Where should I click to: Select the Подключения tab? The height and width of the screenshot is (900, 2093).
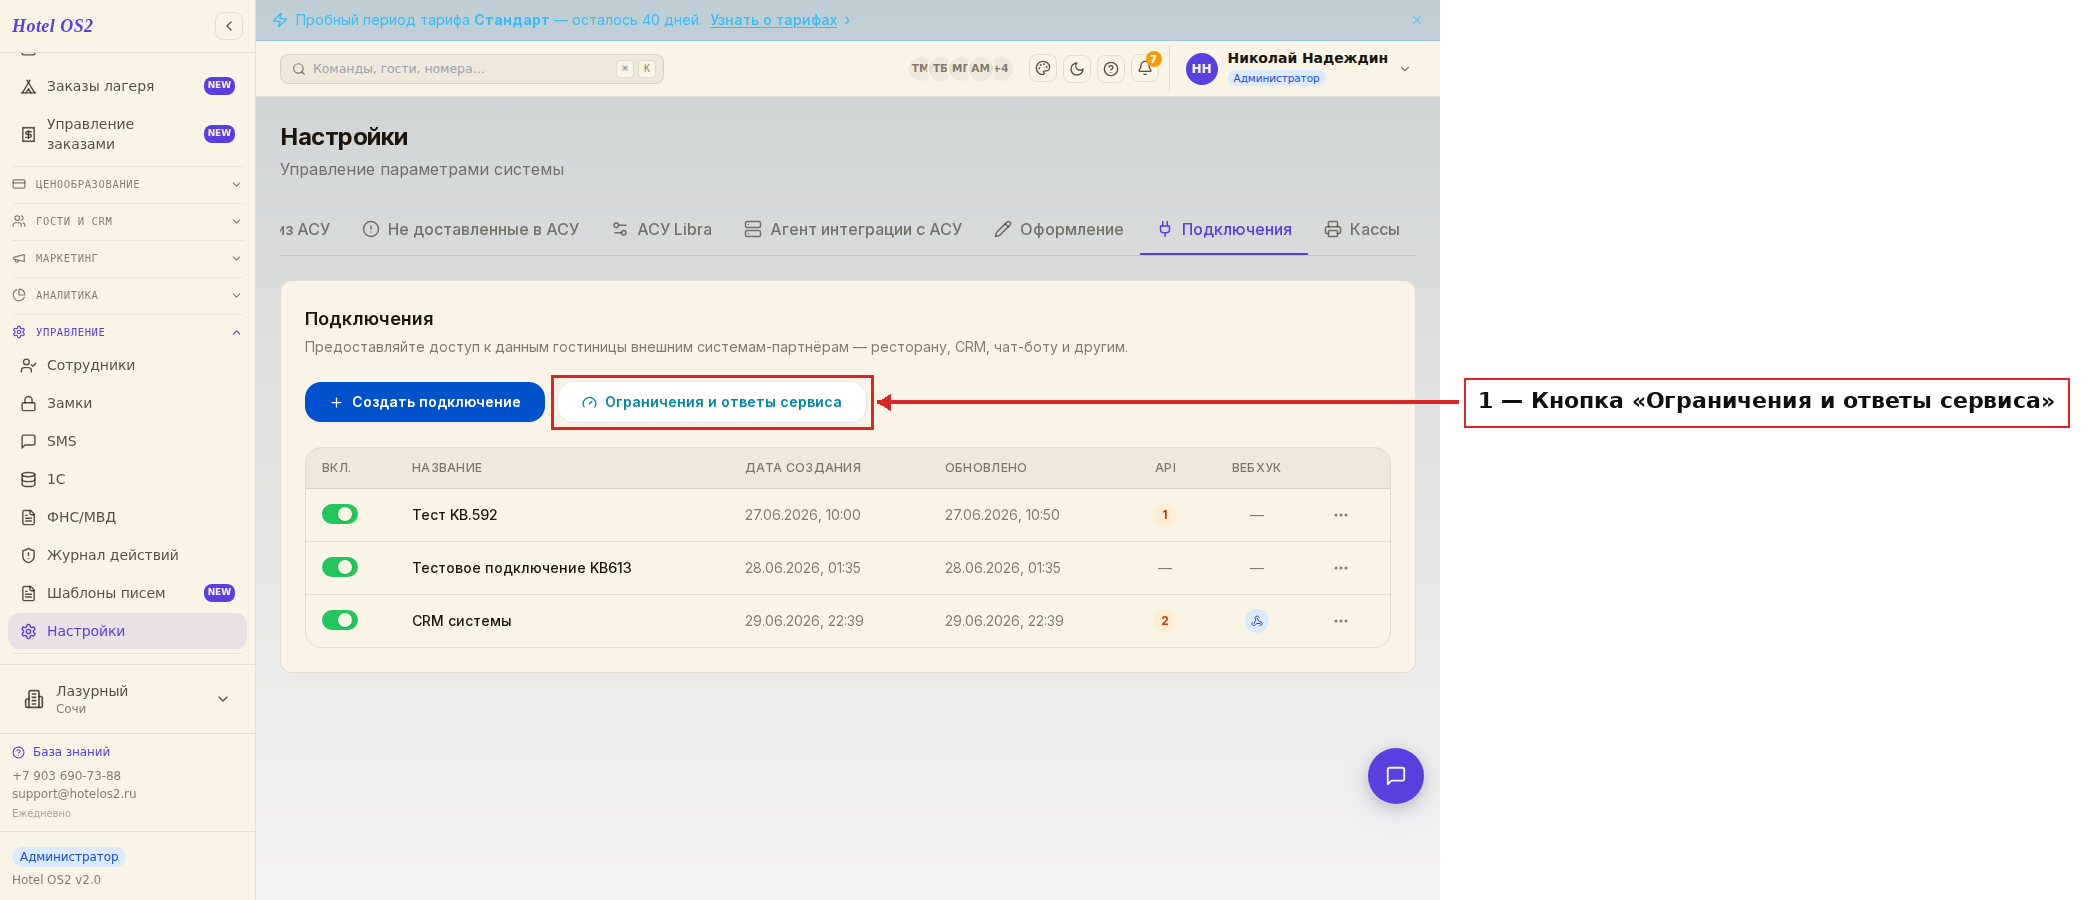[x=1224, y=229]
